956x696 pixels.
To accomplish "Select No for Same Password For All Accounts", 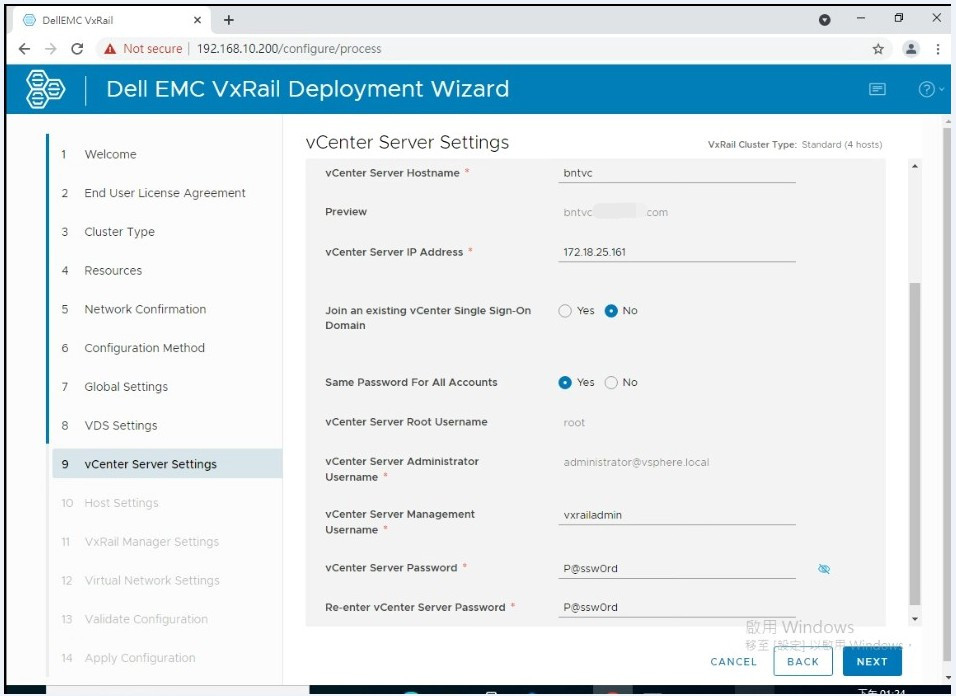I will coord(611,383).
